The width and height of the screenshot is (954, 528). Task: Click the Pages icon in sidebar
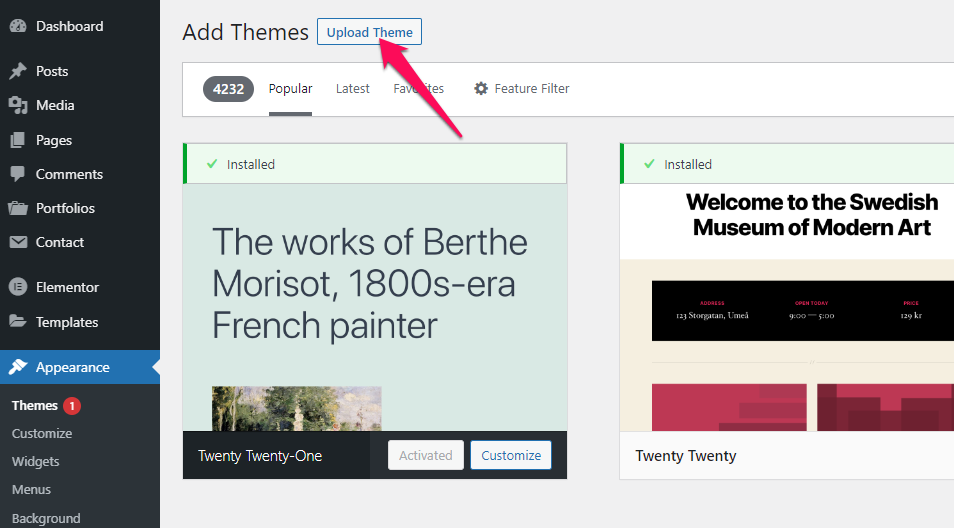click(18, 140)
